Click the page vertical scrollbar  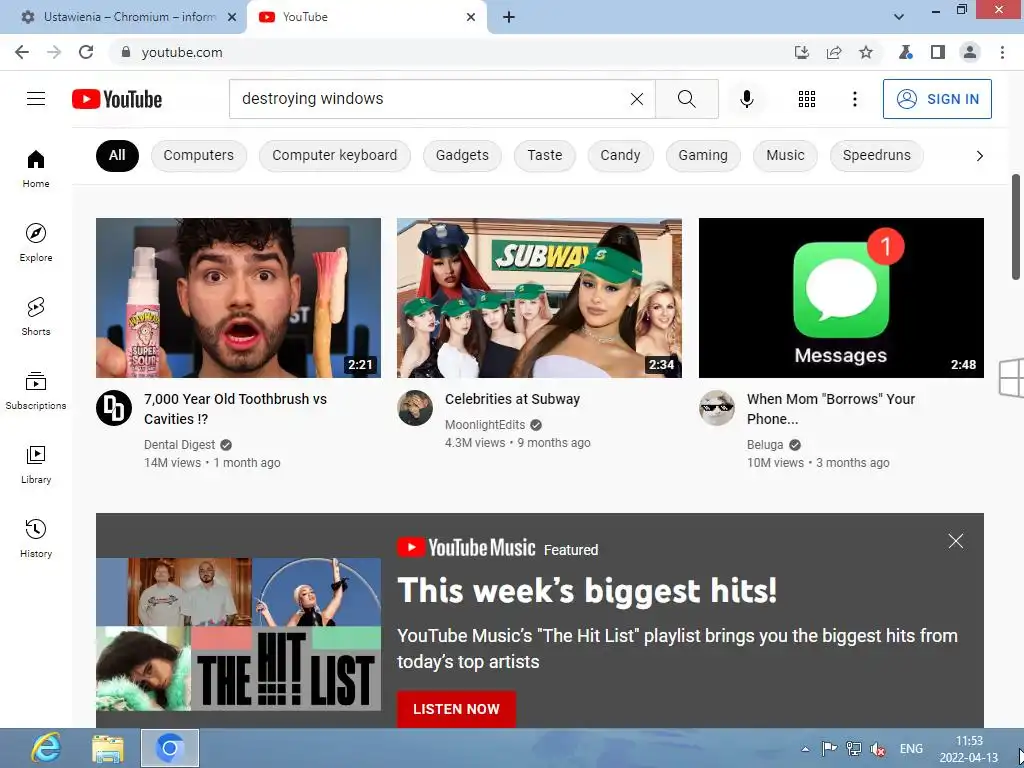[x=1016, y=227]
